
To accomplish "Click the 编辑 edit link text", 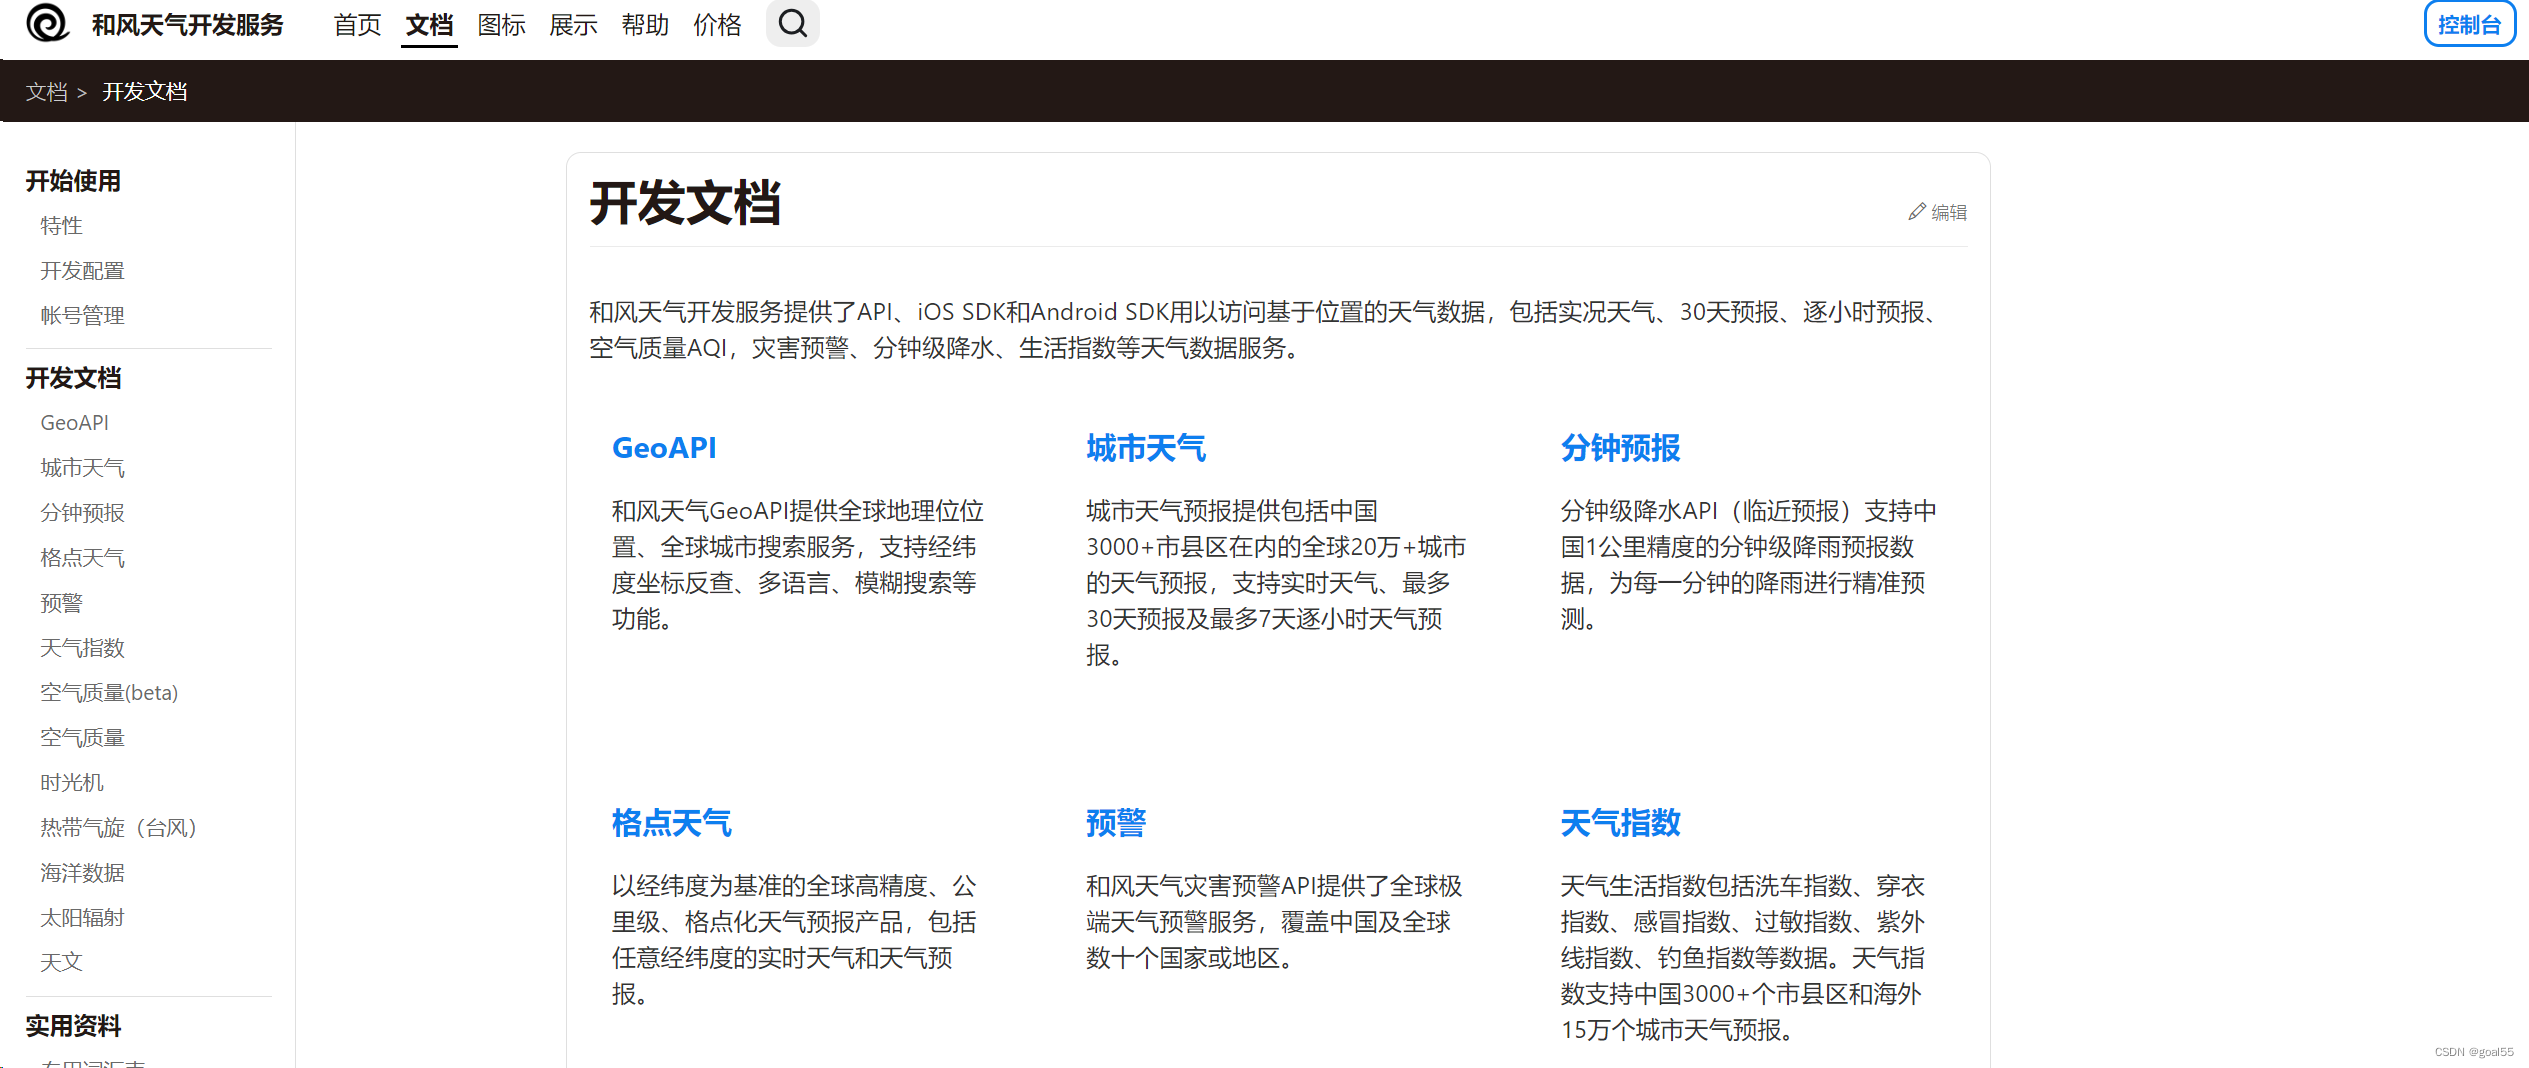I will click(x=1949, y=212).
